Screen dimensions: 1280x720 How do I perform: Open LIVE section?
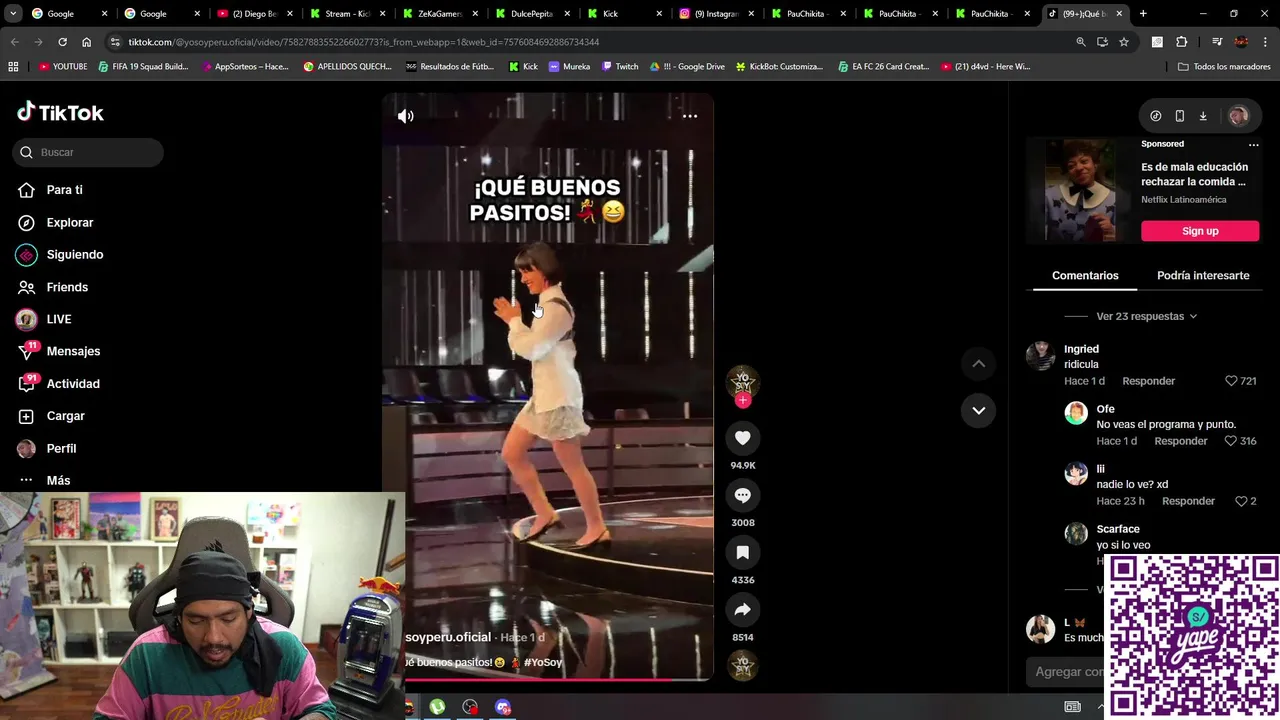[x=58, y=319]
